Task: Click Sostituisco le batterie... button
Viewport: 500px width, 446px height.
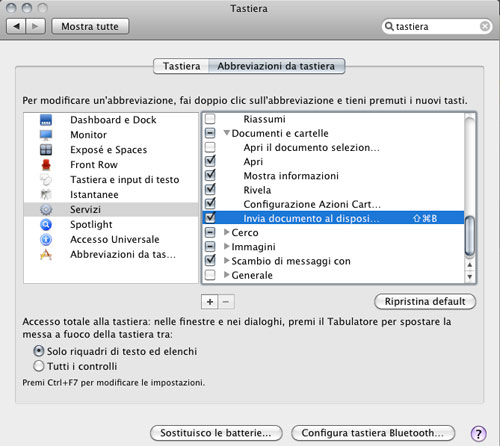Action: coord(216,433)
